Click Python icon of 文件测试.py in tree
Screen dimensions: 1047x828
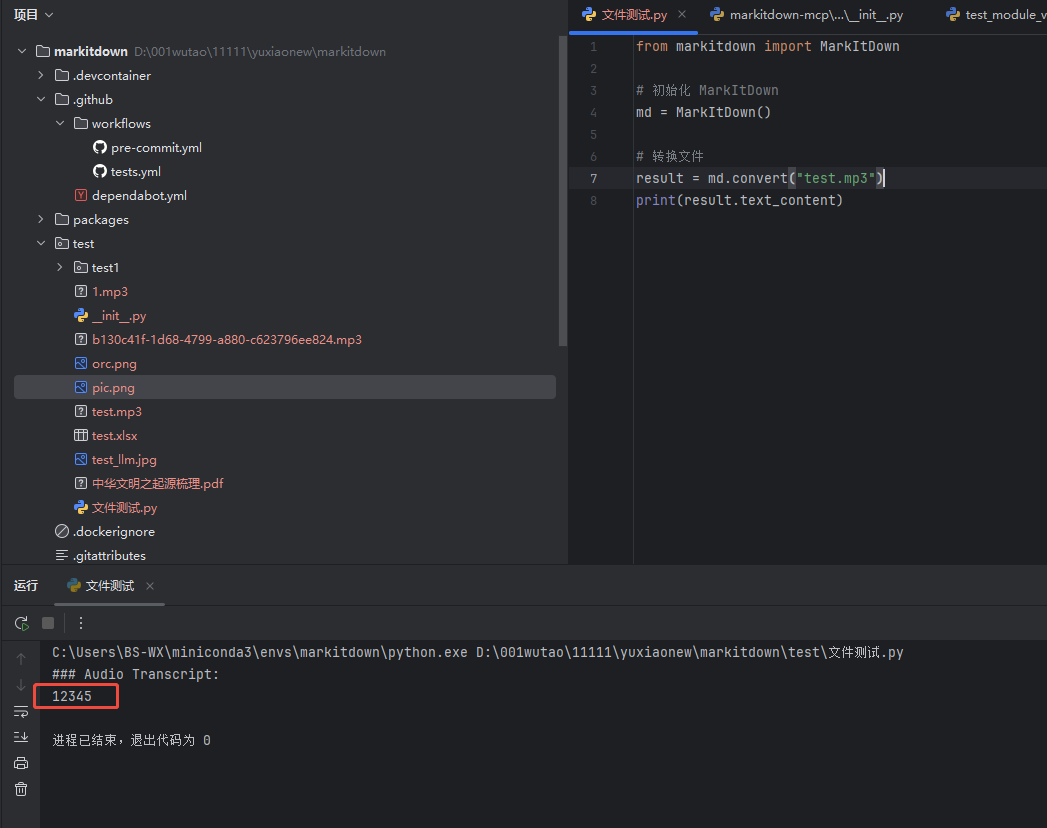81,508
